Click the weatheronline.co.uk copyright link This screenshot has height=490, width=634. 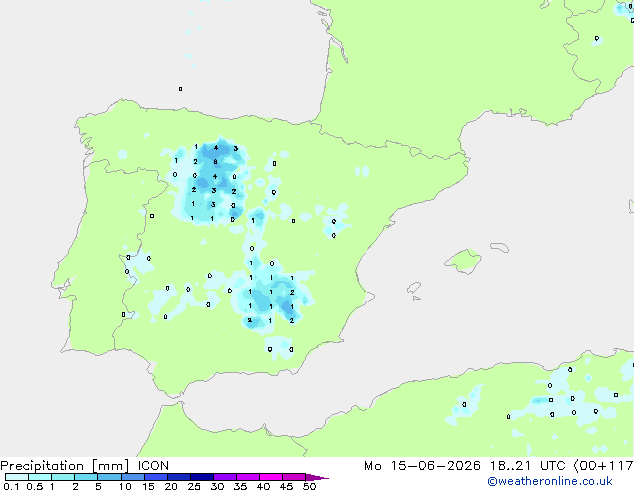click(550, 481)
